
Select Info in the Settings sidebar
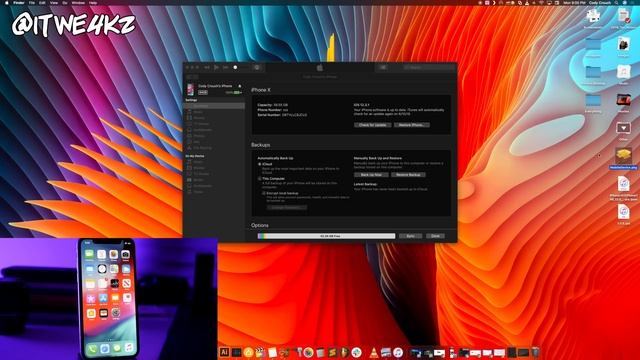215,142
